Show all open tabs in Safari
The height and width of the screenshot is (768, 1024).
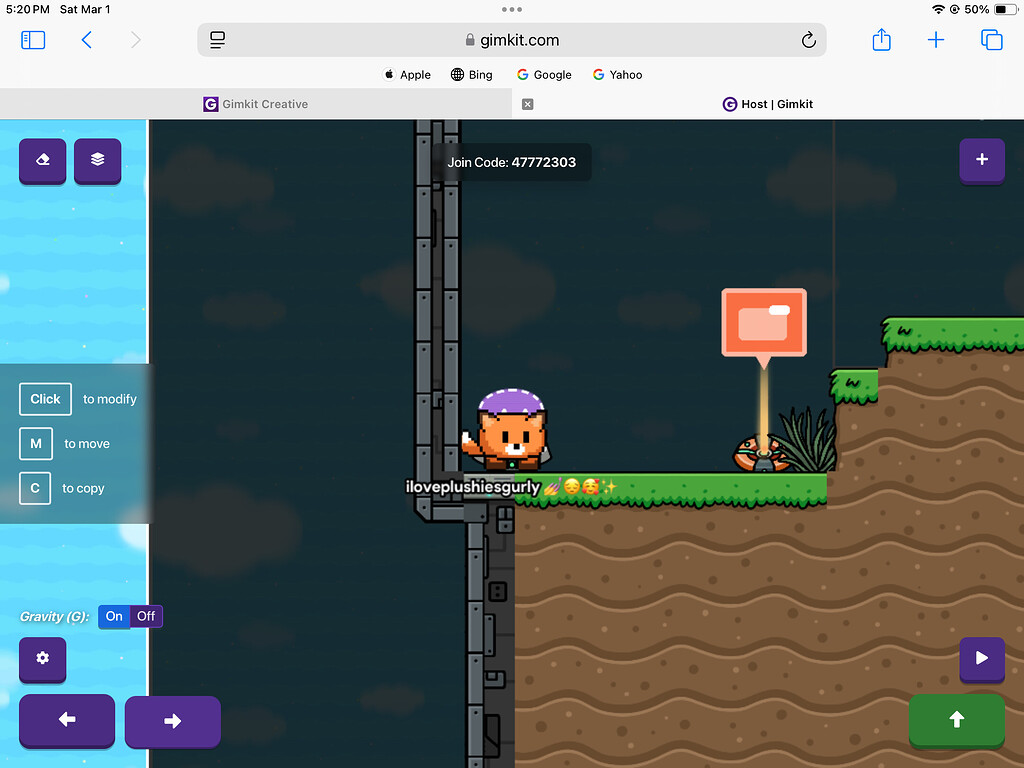991,40
